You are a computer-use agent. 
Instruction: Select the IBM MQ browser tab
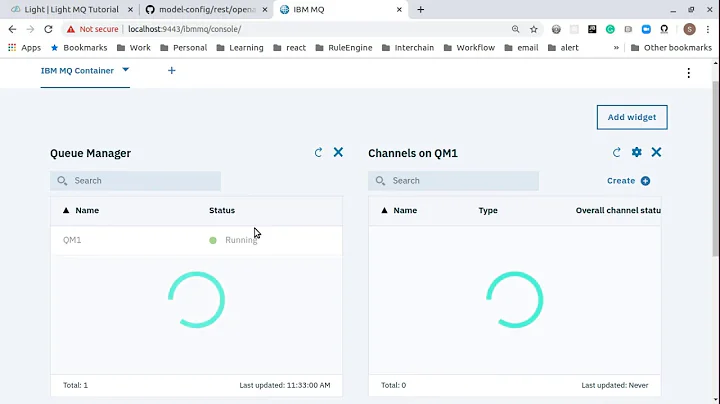pos(341,10)
